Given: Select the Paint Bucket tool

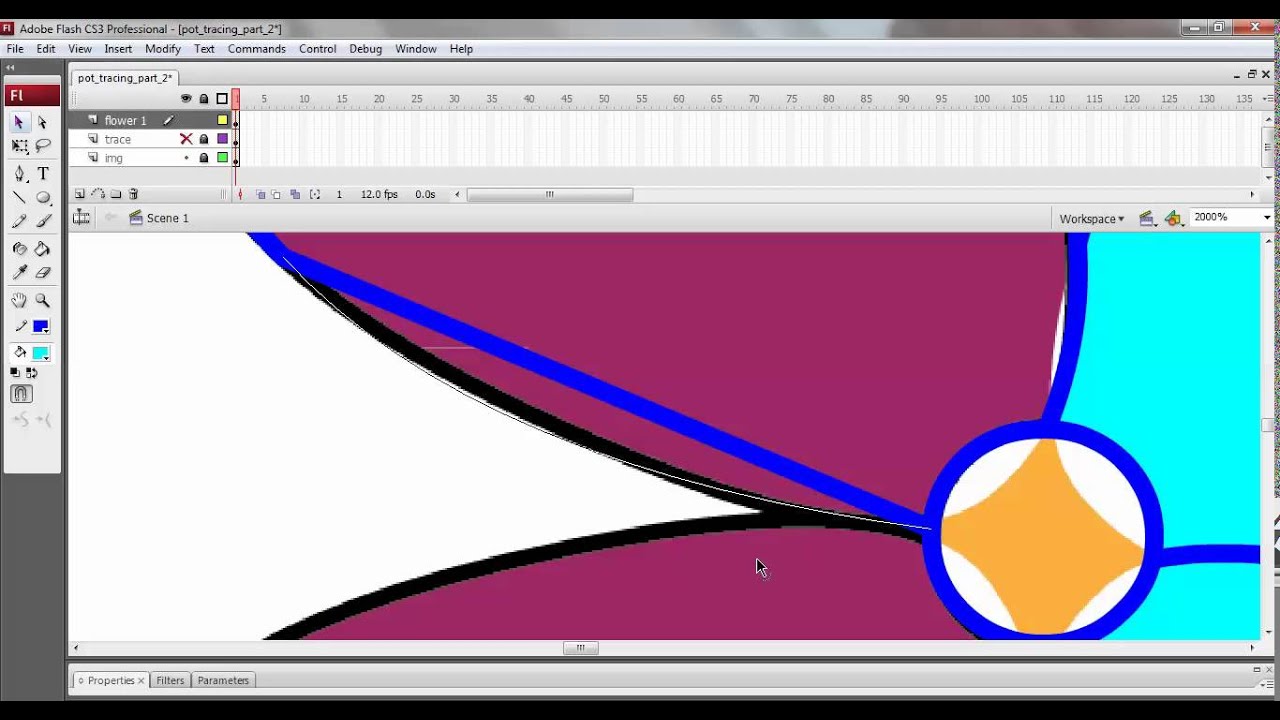Looking at the screenshot, I should [x=43, y=248].
